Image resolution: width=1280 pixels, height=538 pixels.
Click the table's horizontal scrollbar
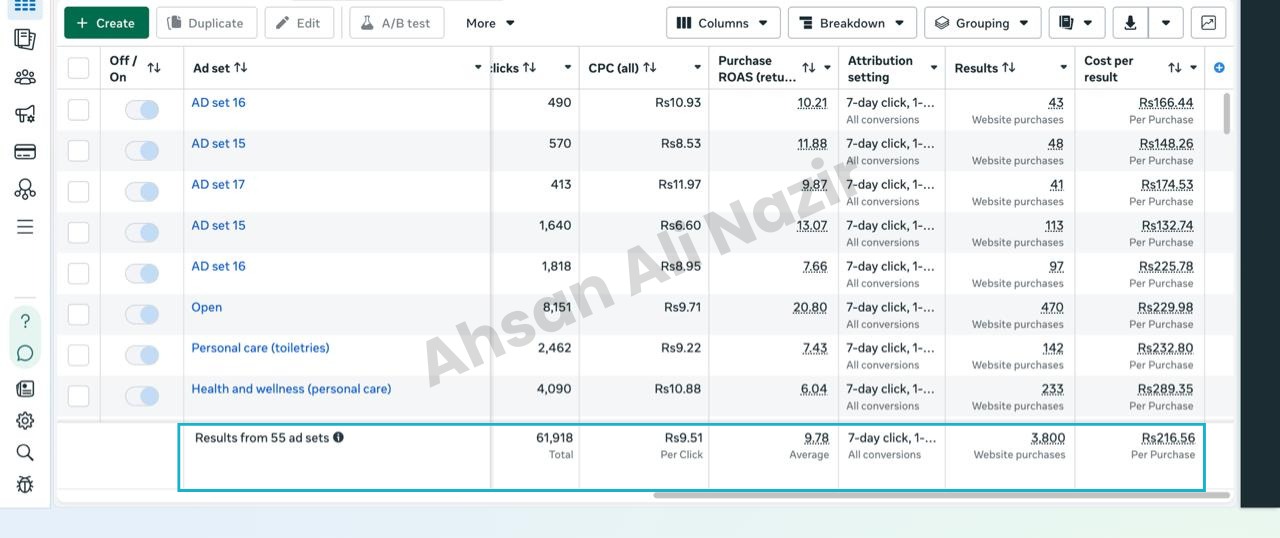tap(940, 494)
